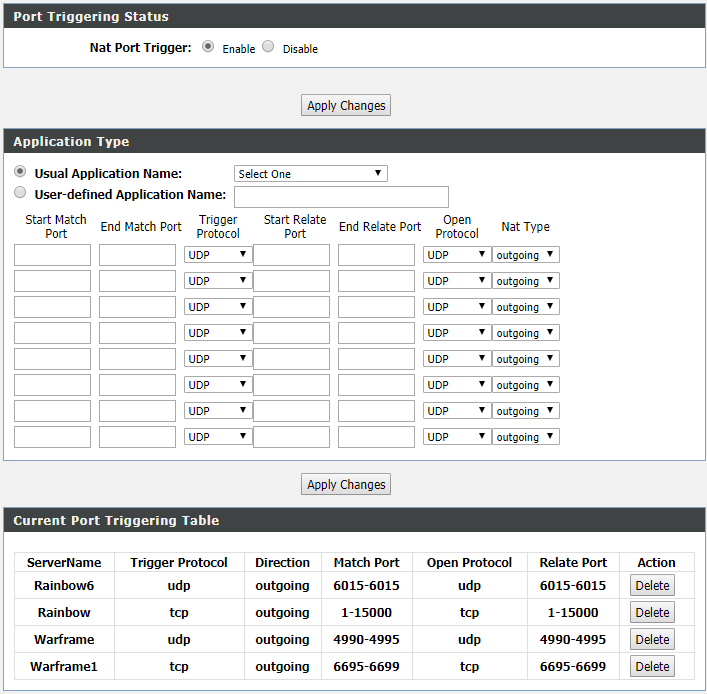Click the third row End Match Port field
Viewport: 707px width, 694px height.
click(x=138, y=307)
